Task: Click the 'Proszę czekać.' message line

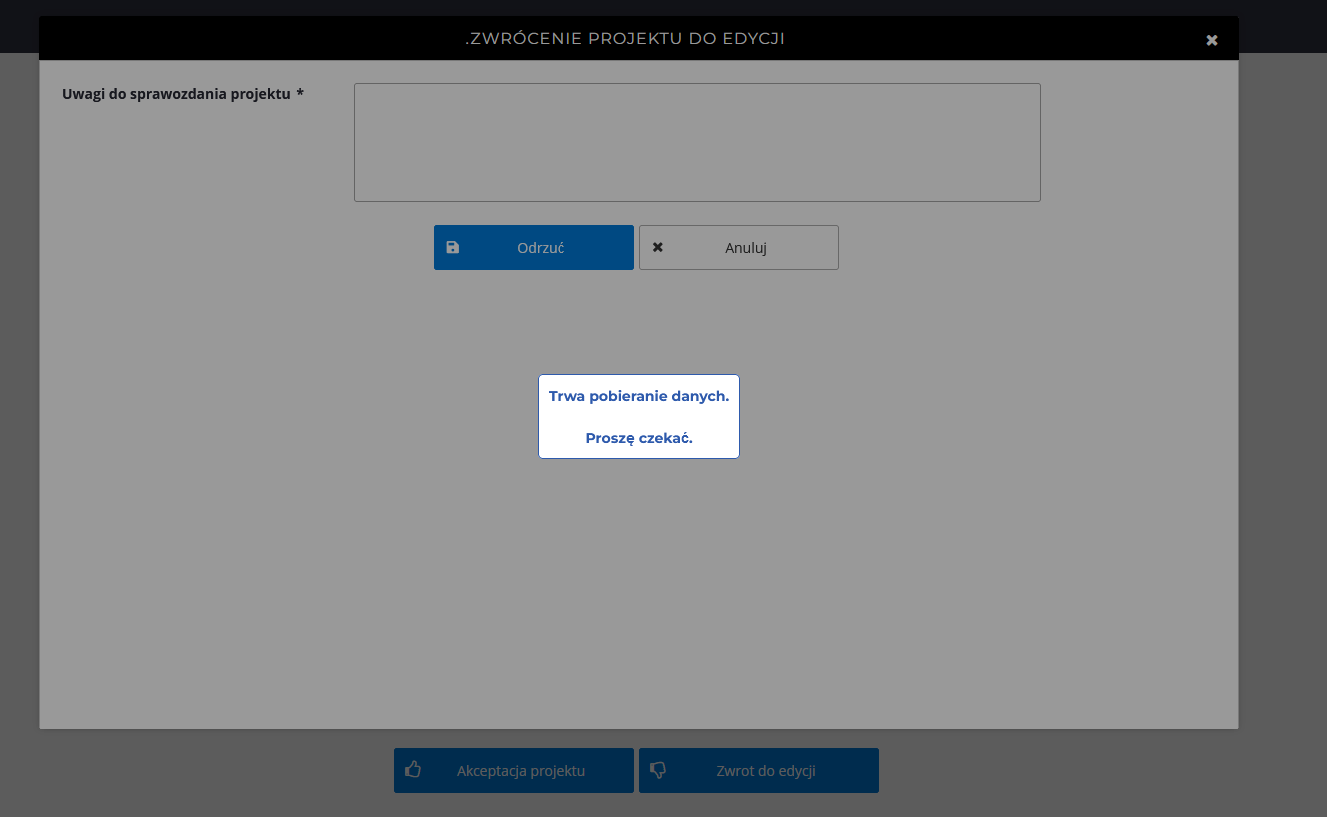Action: 639,438
